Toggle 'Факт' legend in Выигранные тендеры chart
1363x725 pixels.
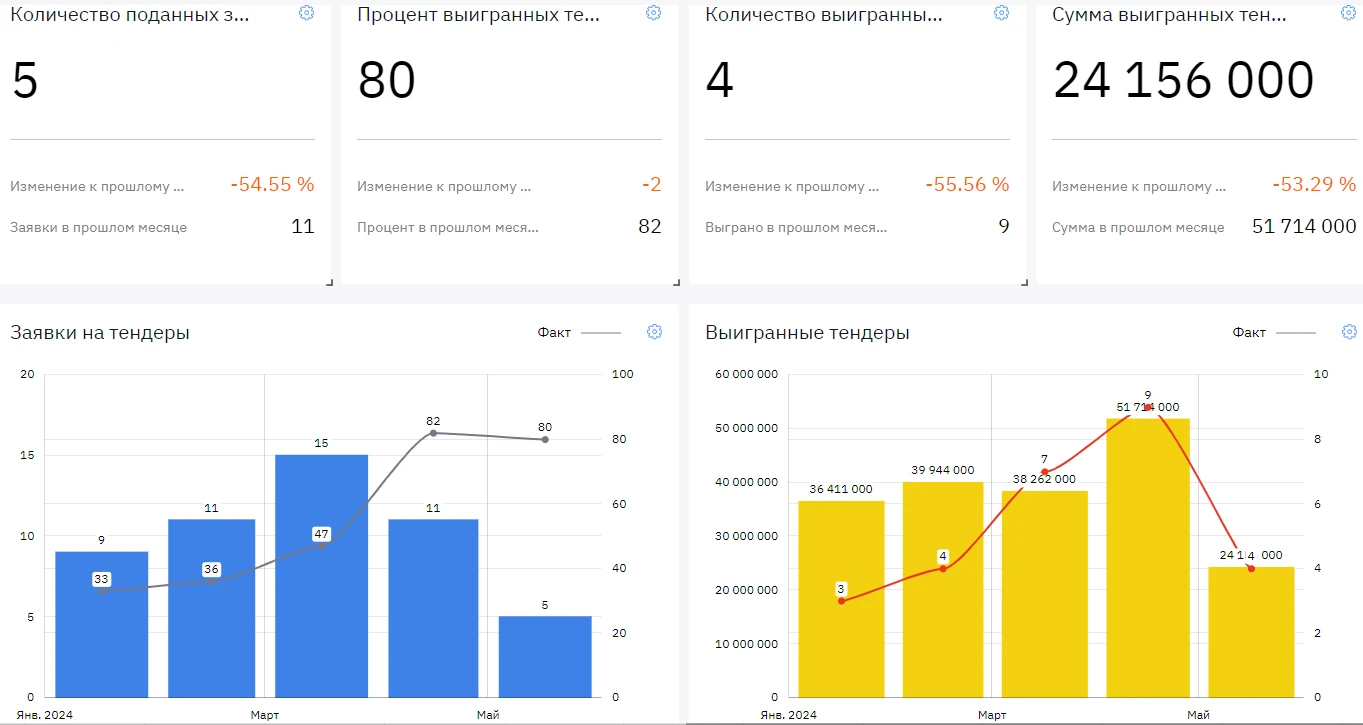1274,332
